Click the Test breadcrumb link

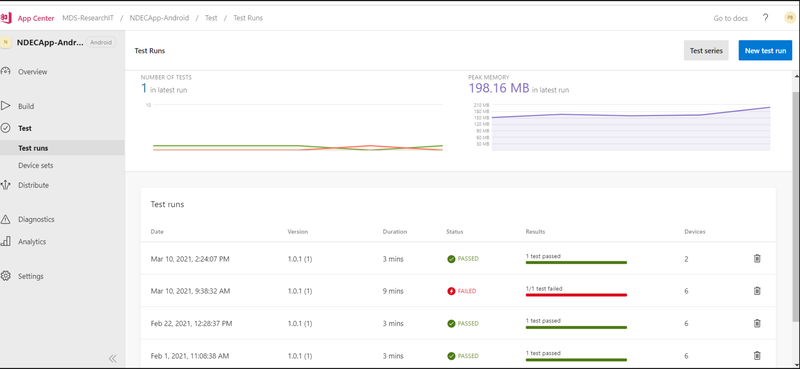[x=211, y=18]
